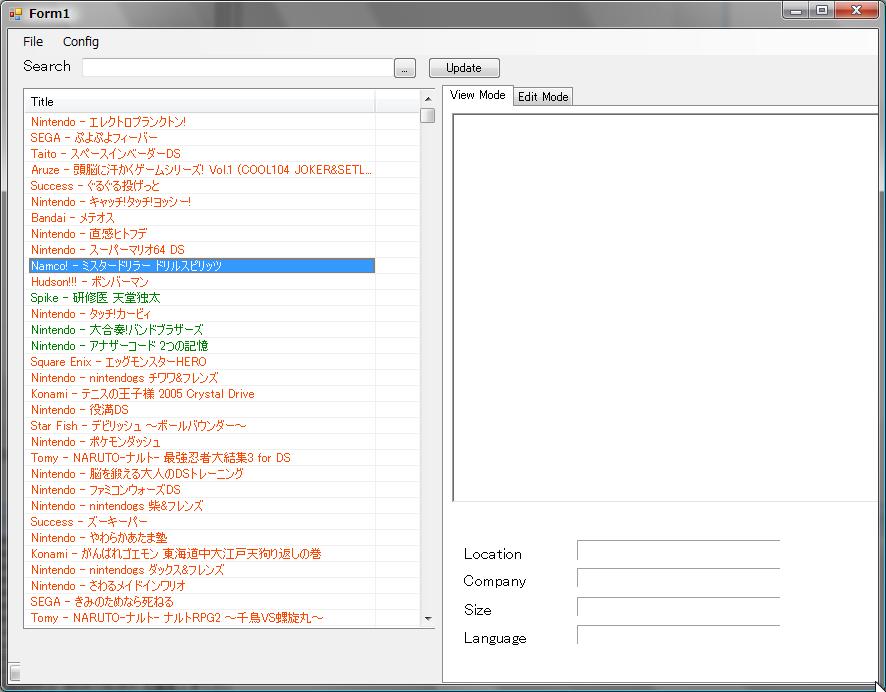Select the Konami がんばれゴエモン row
Image resolution: width=886 pixels, height=692 pixels.
(x=202, y=554)
